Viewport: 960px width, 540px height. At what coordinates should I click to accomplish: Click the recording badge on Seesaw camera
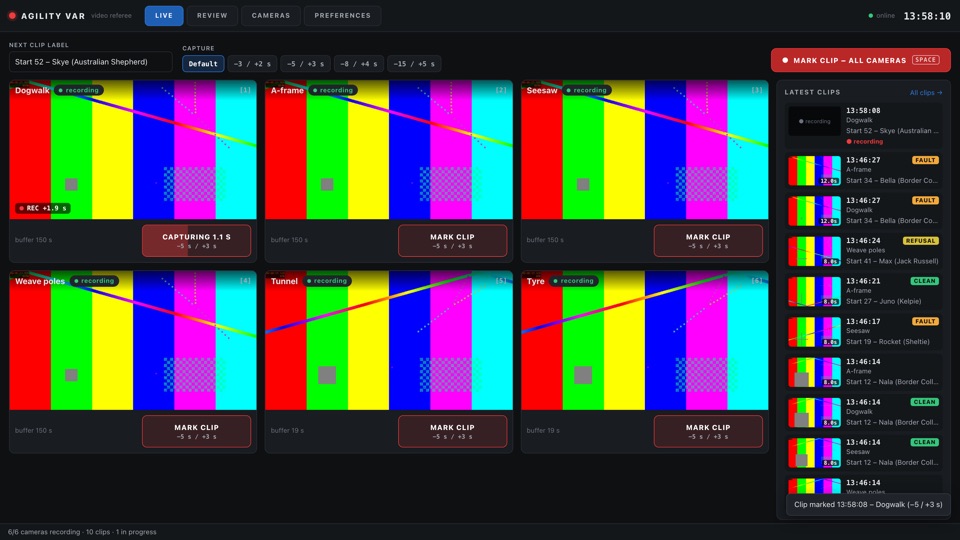(x=587, y=90)
